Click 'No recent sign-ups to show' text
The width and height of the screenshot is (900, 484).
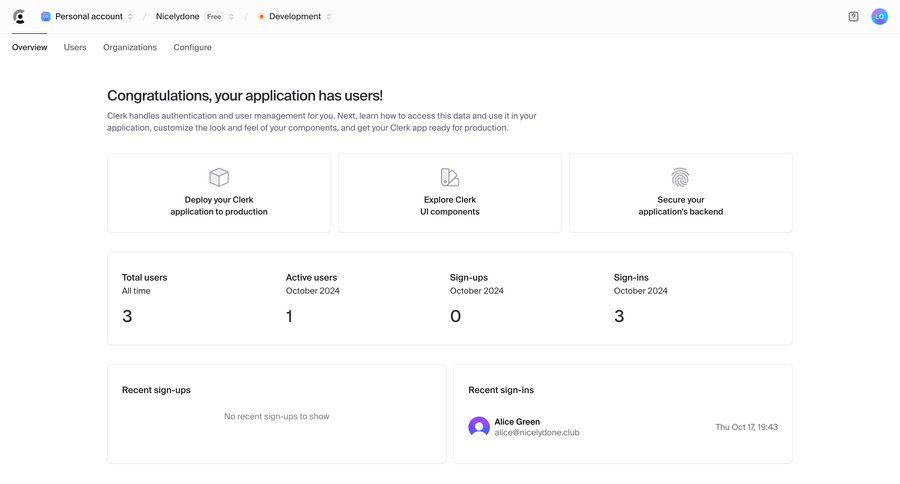pos(277,416)
